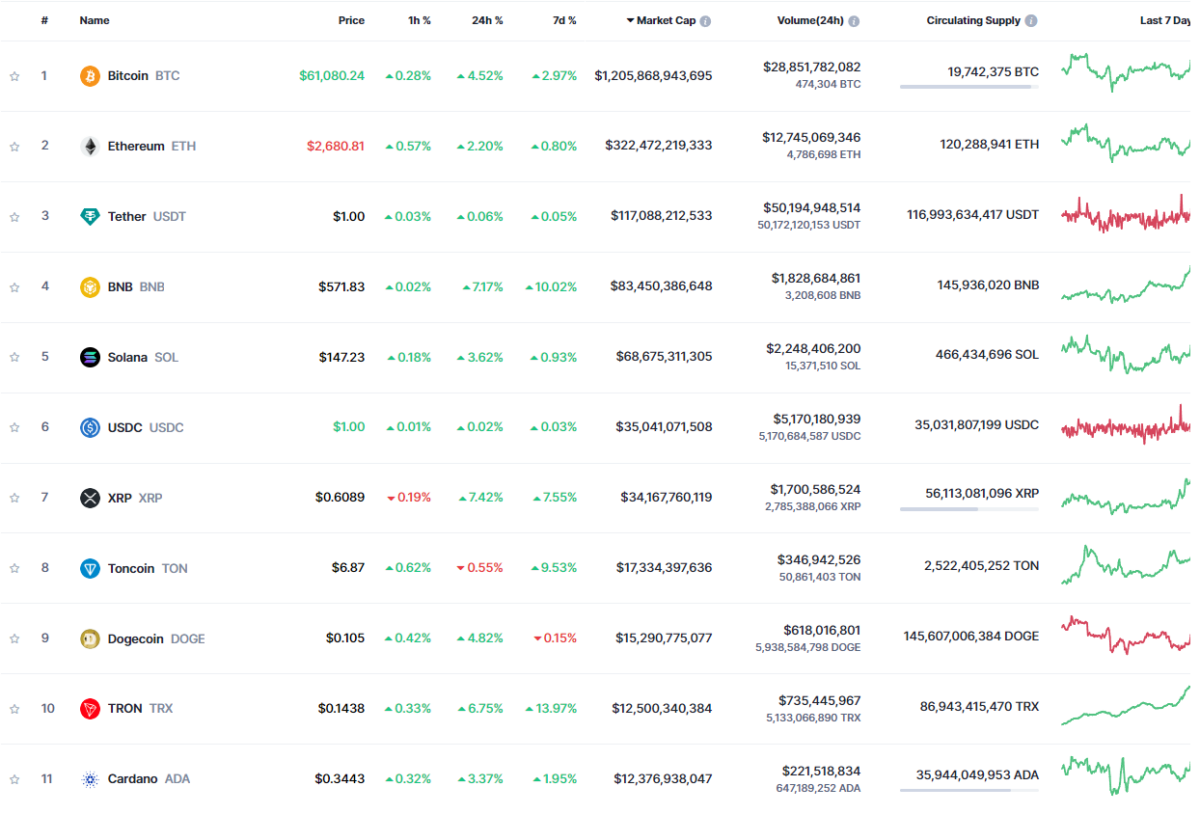The width and height of the screenshot is (1200, 814).
Task: Sort table by Name column header
Action: click(94, 21)
